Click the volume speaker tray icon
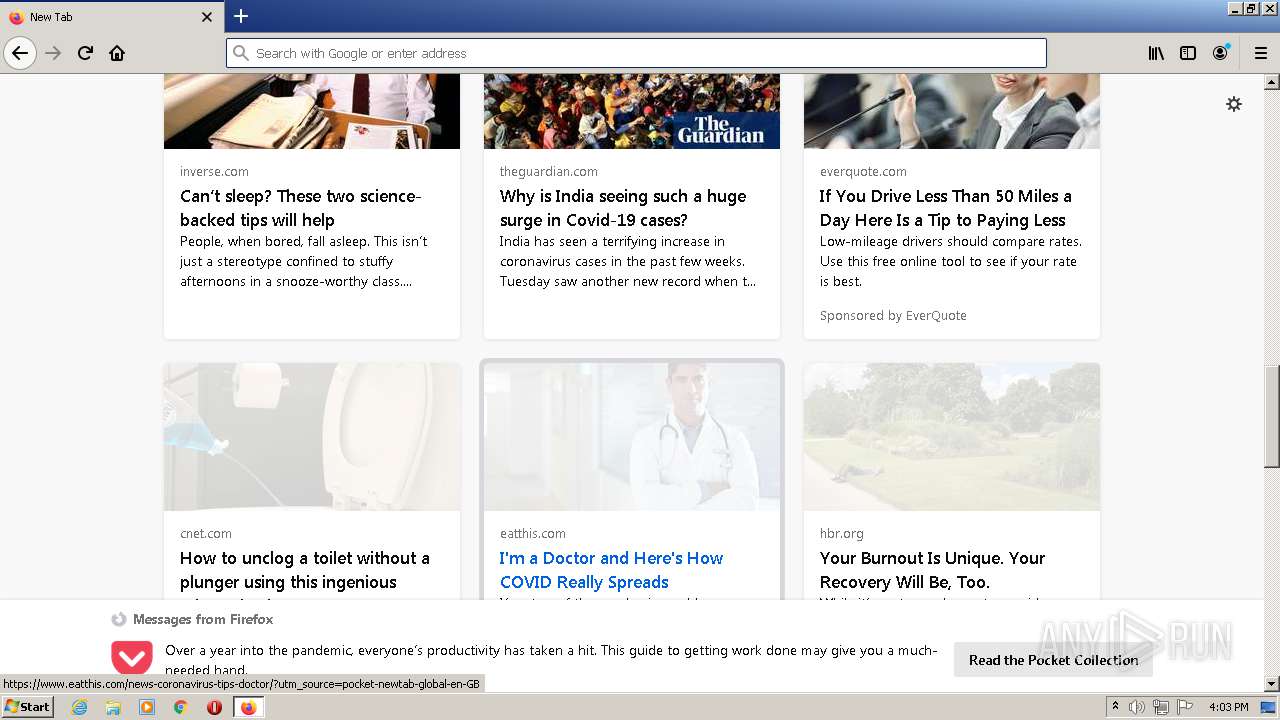This screenshot has height=720, width=1280. (x=1137, y=707)
